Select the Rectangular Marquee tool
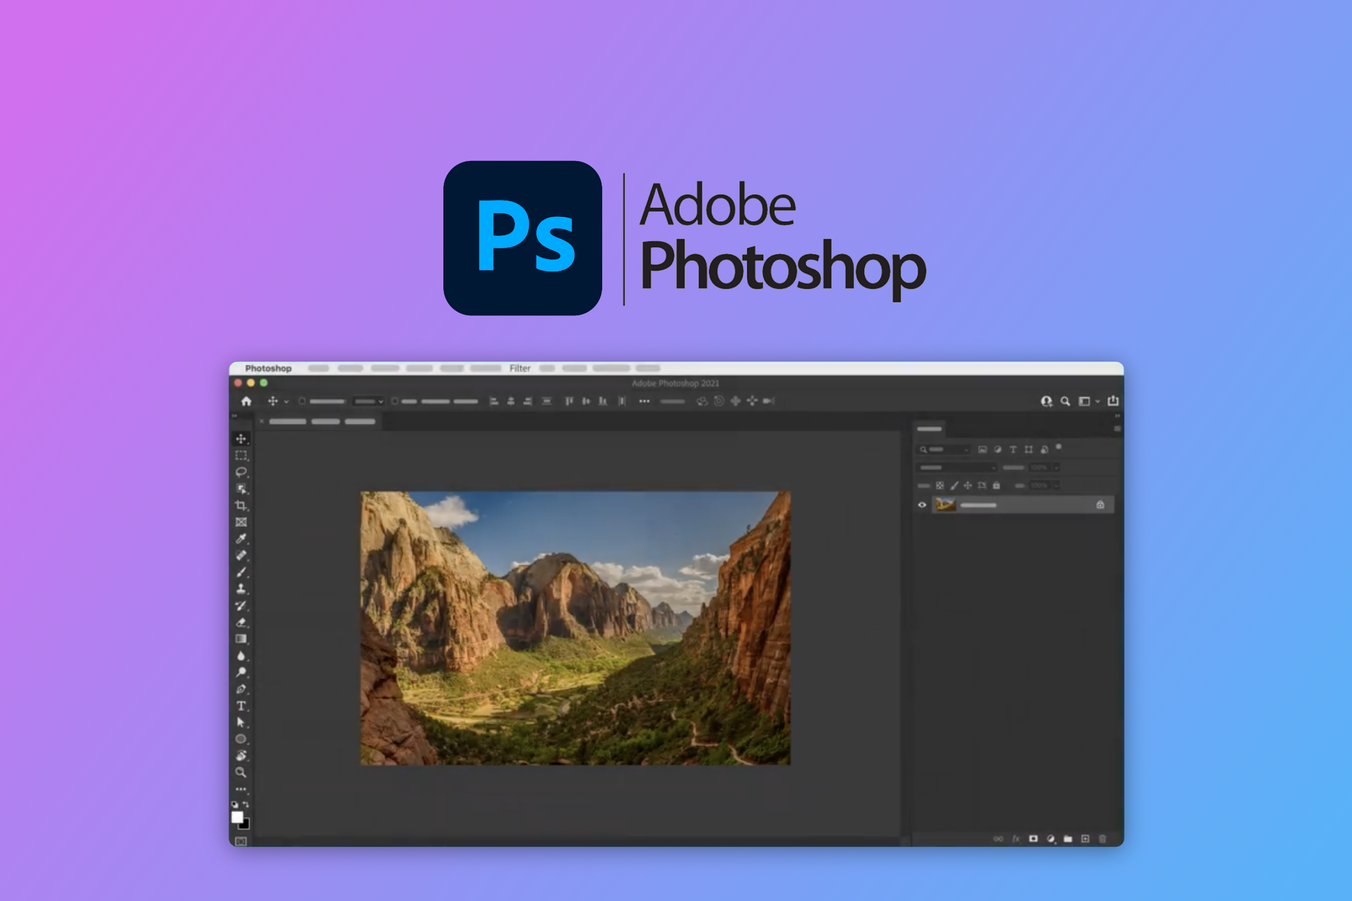The width and height of the screenshot is (1352, 901). pos(241,455)
